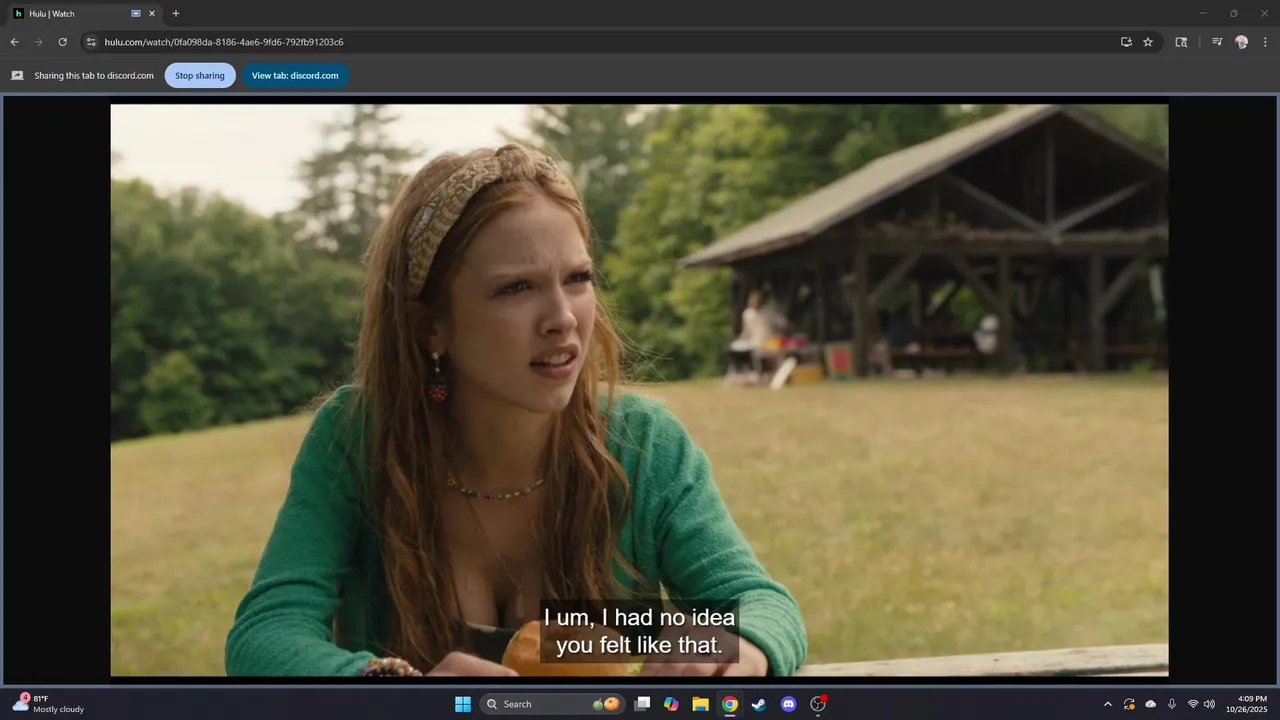Click the screen-sharing icon in the info bar
Image resolution: width=1280 pixels, height=720 pixels.
tap(17, 75)
